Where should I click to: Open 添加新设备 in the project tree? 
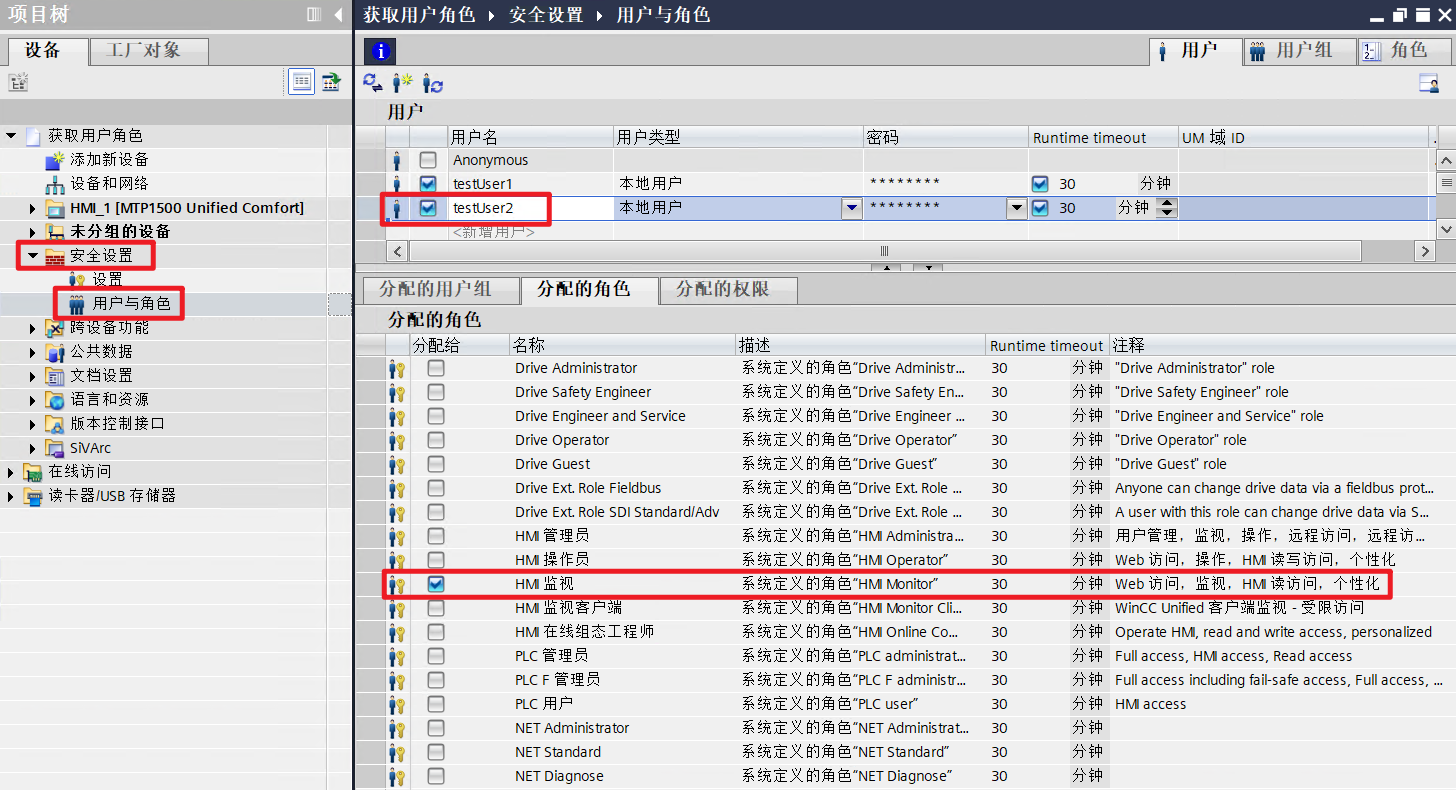(x=109, y=159)
